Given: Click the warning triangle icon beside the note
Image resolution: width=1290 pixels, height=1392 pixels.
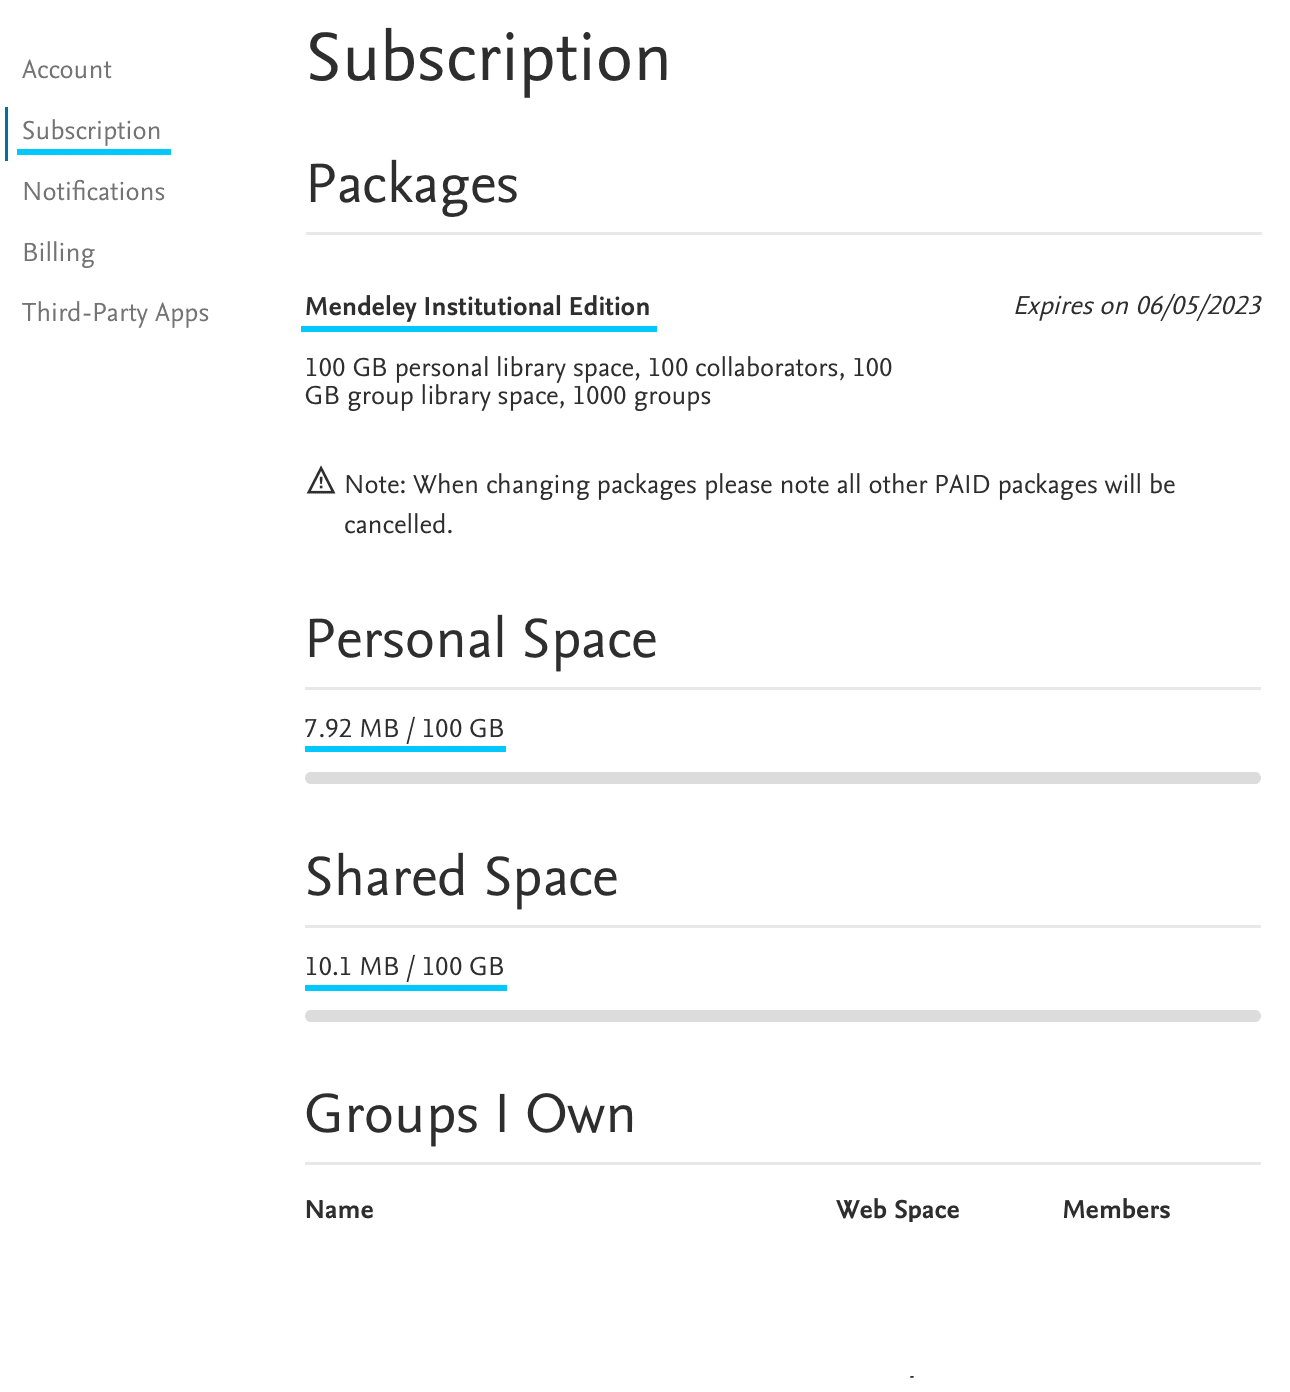Looking at the screenshot, I should coord(320,481).
